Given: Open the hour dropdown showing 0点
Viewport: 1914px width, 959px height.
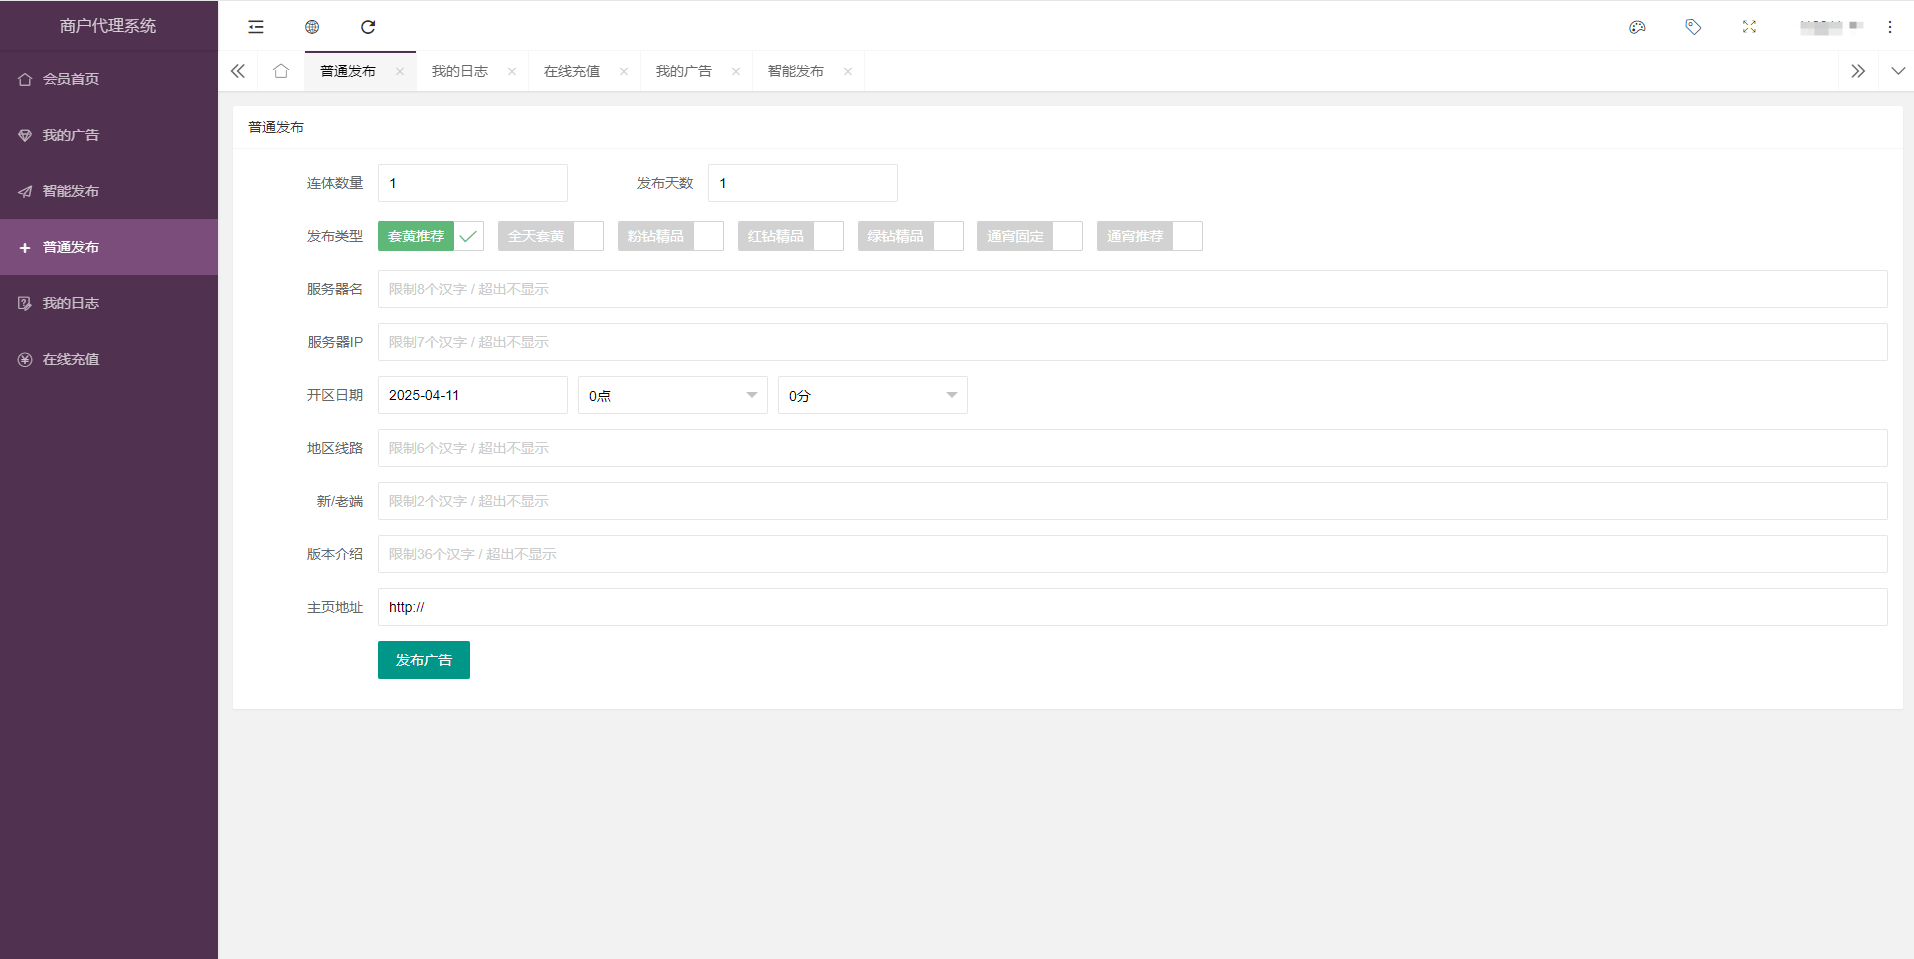Looking at the screenshot, I should pyautogui.click(x=672, y=395).
